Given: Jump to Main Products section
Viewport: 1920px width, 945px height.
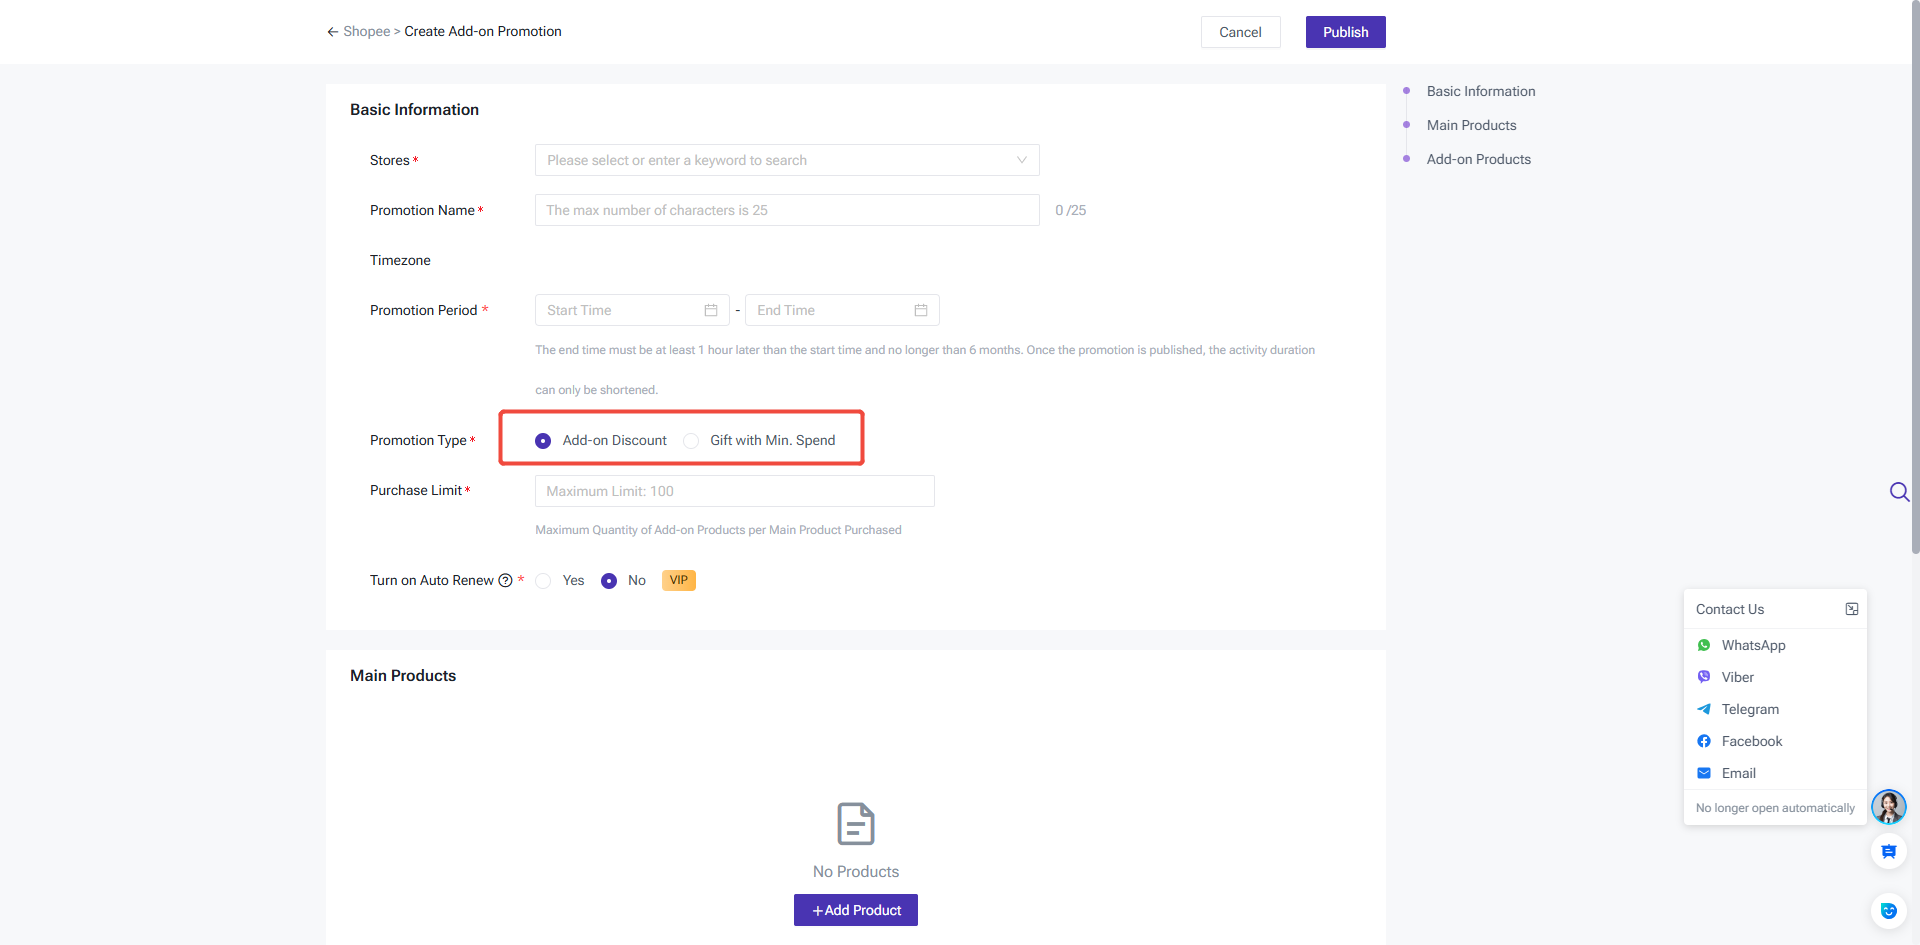Looking at the screenshot, I should click(1471, 125).
